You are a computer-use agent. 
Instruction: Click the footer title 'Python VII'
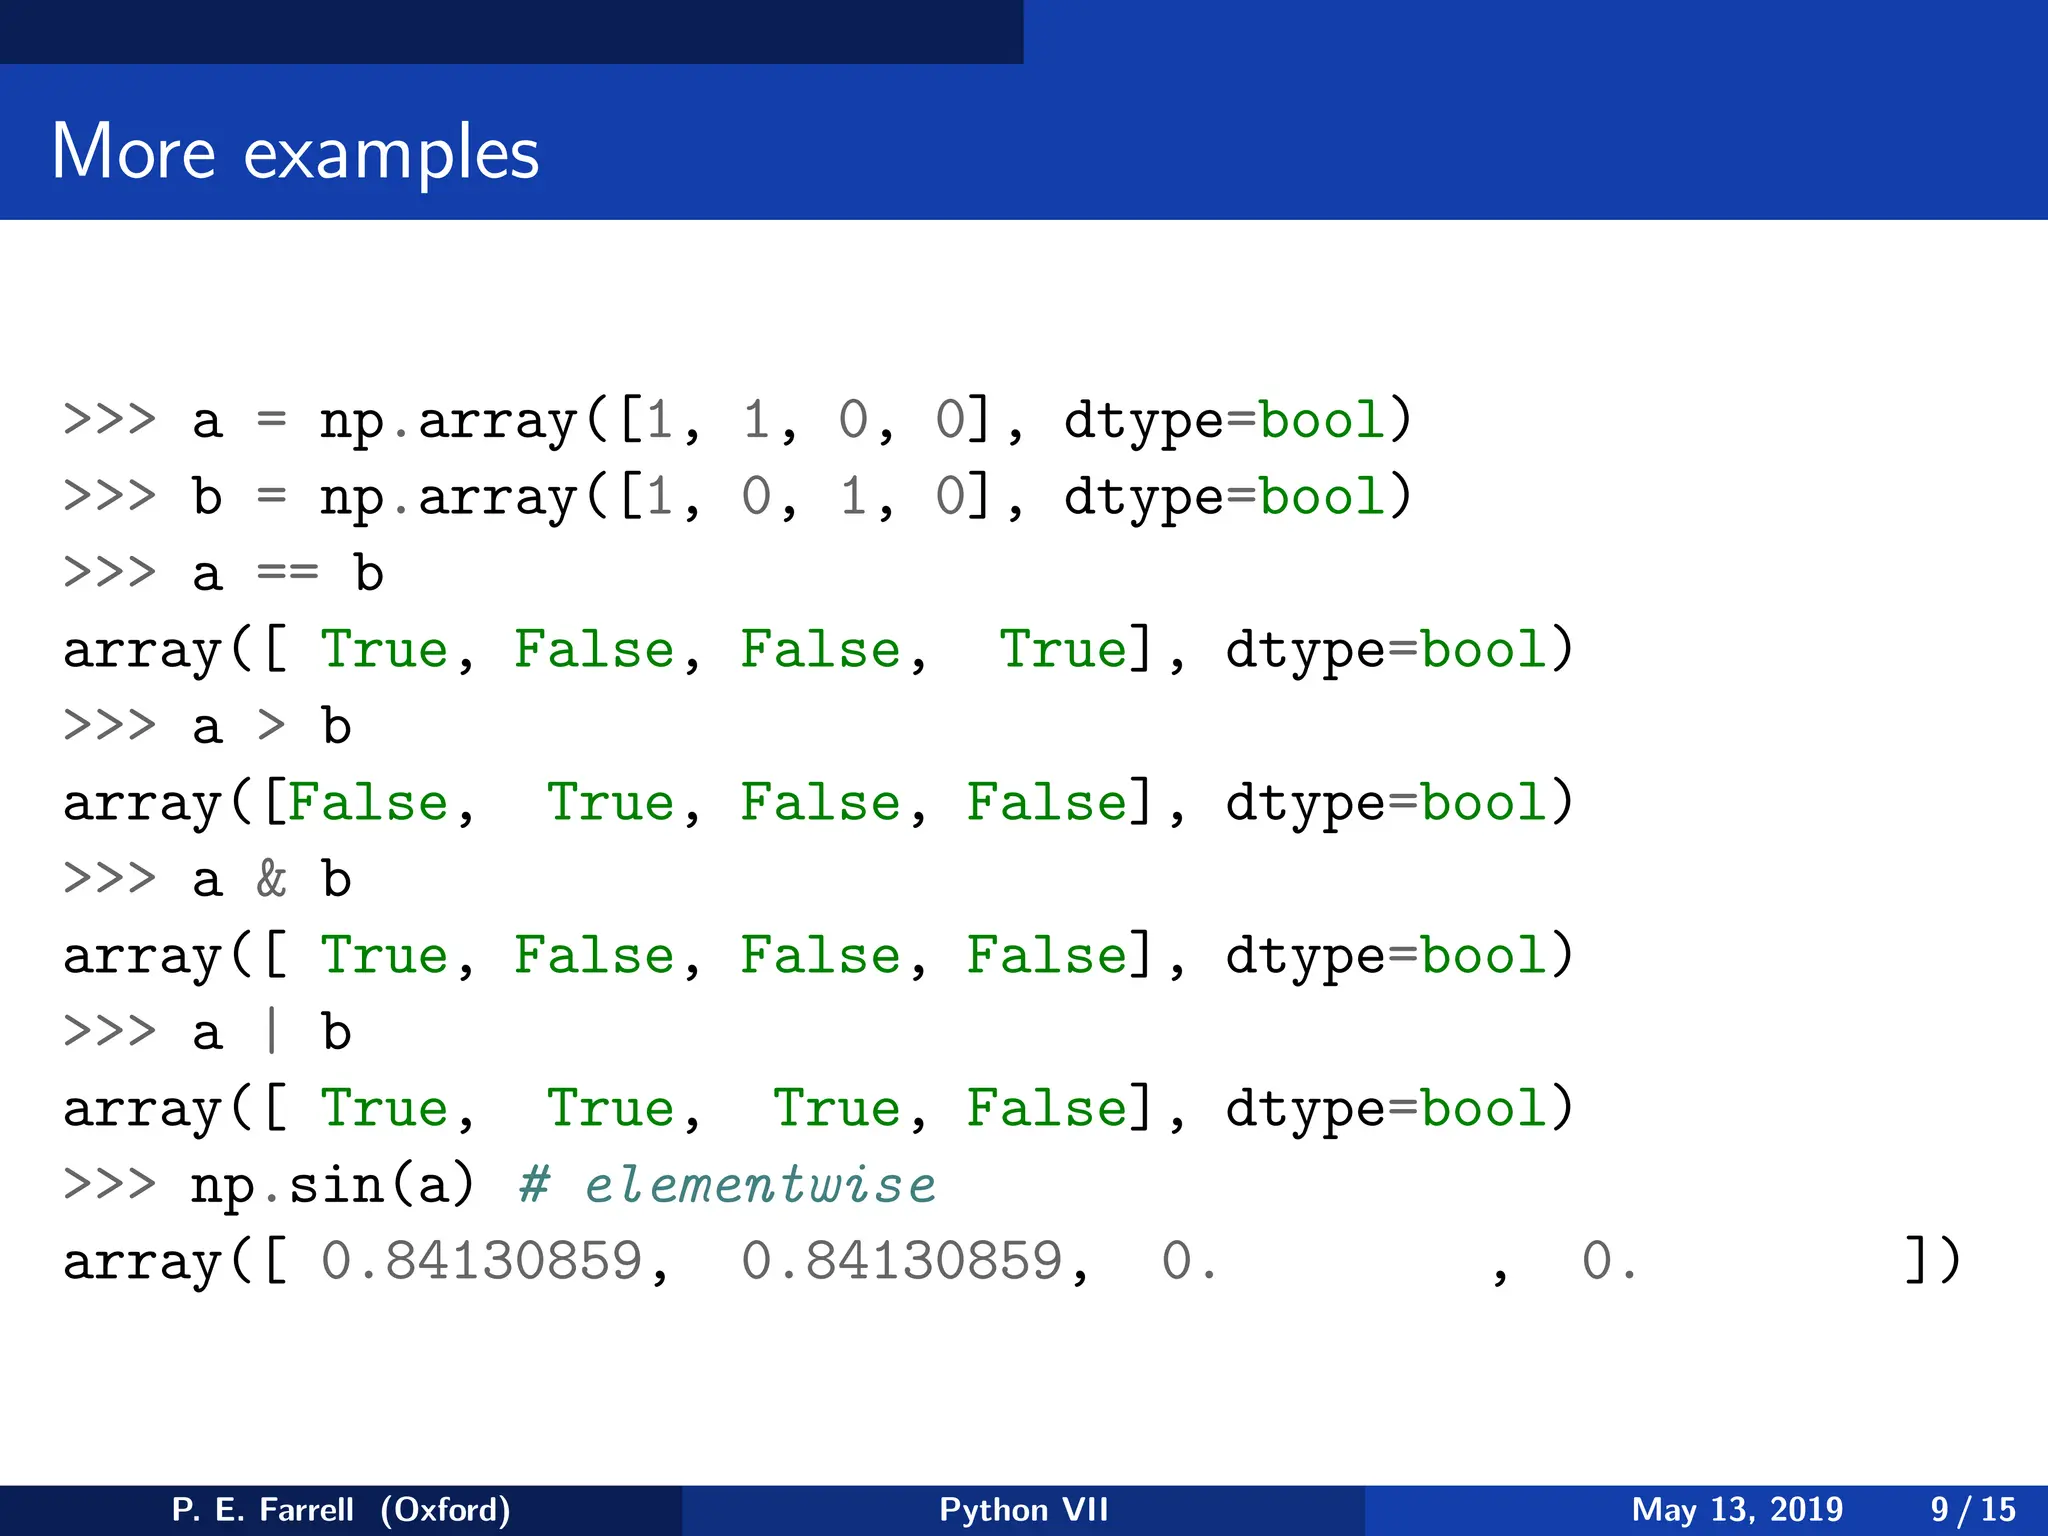coord(1024,1509)
